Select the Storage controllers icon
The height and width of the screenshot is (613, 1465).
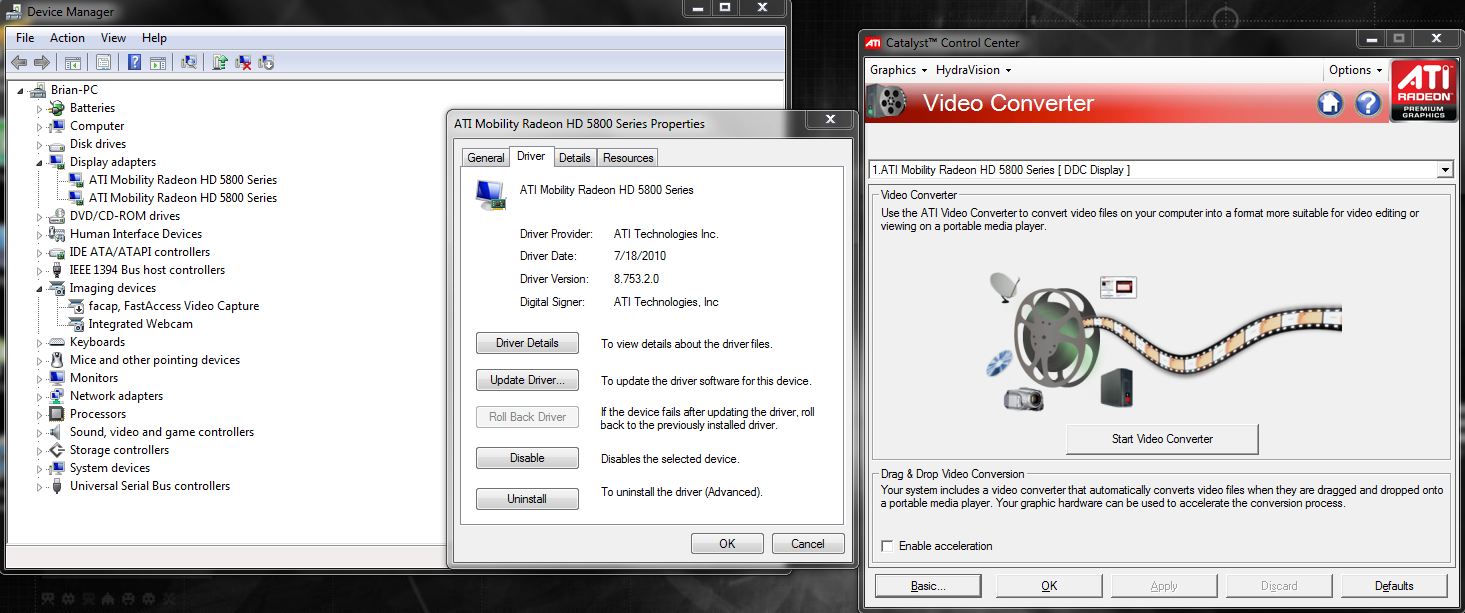(x=57, y=450)
